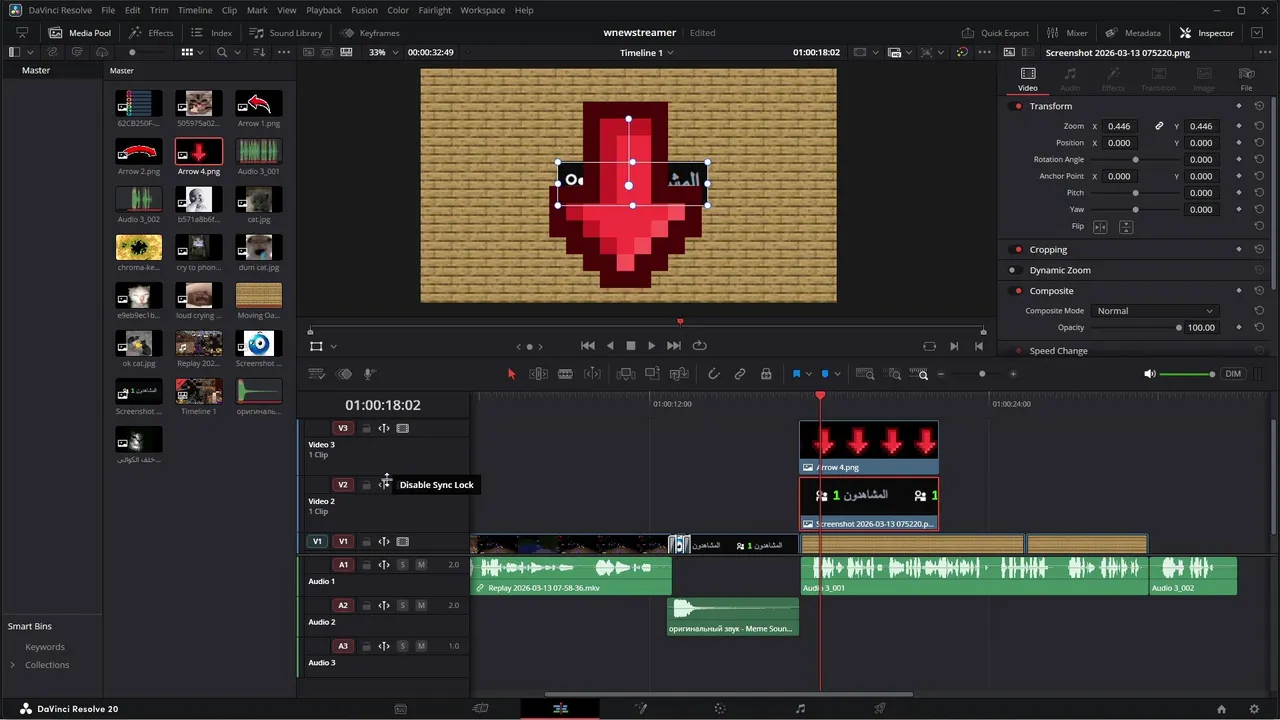Solo audio track A1
The height and width of the screenshot is (720, 1280).
(403, 565)
